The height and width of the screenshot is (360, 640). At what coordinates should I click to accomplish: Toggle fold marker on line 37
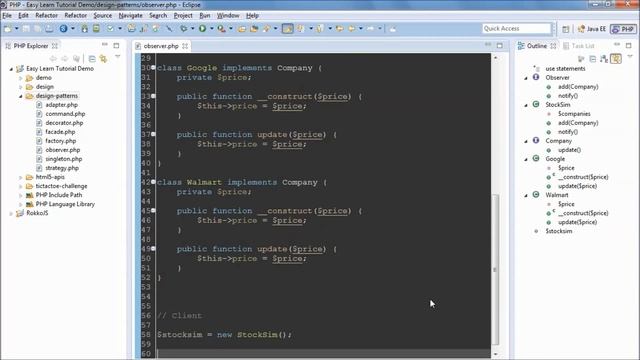(x=153, y=134)
